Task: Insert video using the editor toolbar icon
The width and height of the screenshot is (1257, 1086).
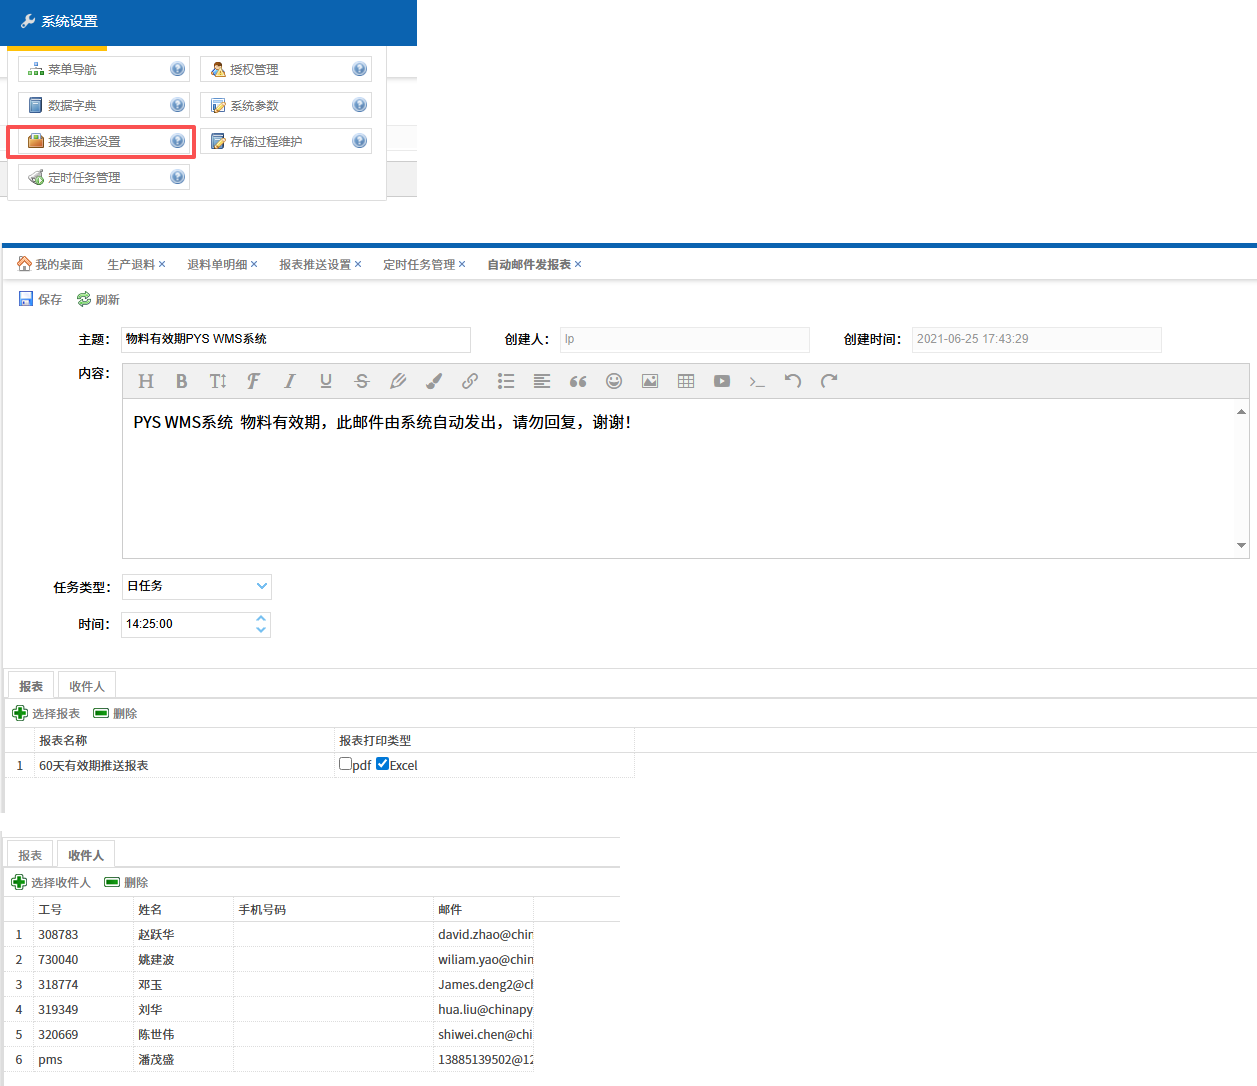Action: tap(722, 381)
